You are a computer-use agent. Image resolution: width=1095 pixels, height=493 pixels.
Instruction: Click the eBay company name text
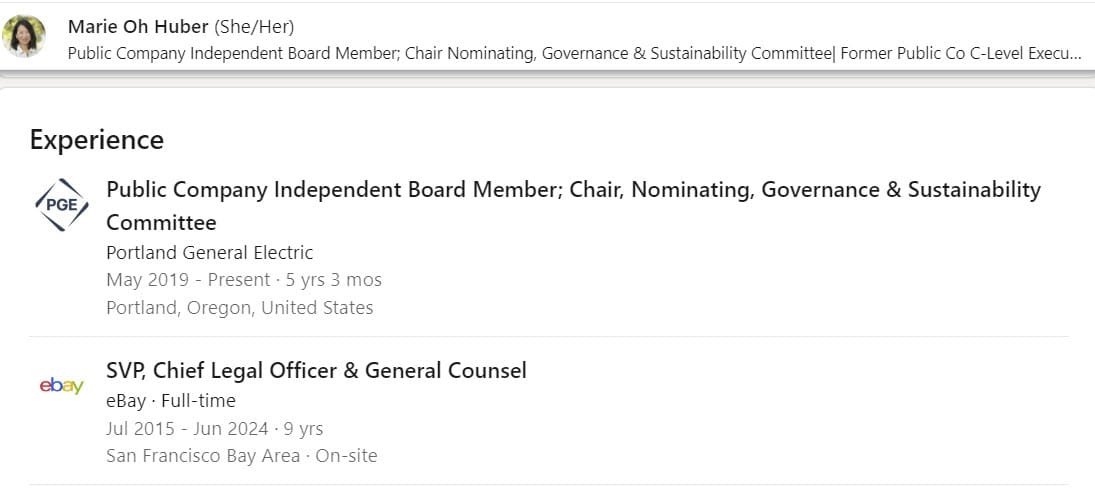point(125,401)
